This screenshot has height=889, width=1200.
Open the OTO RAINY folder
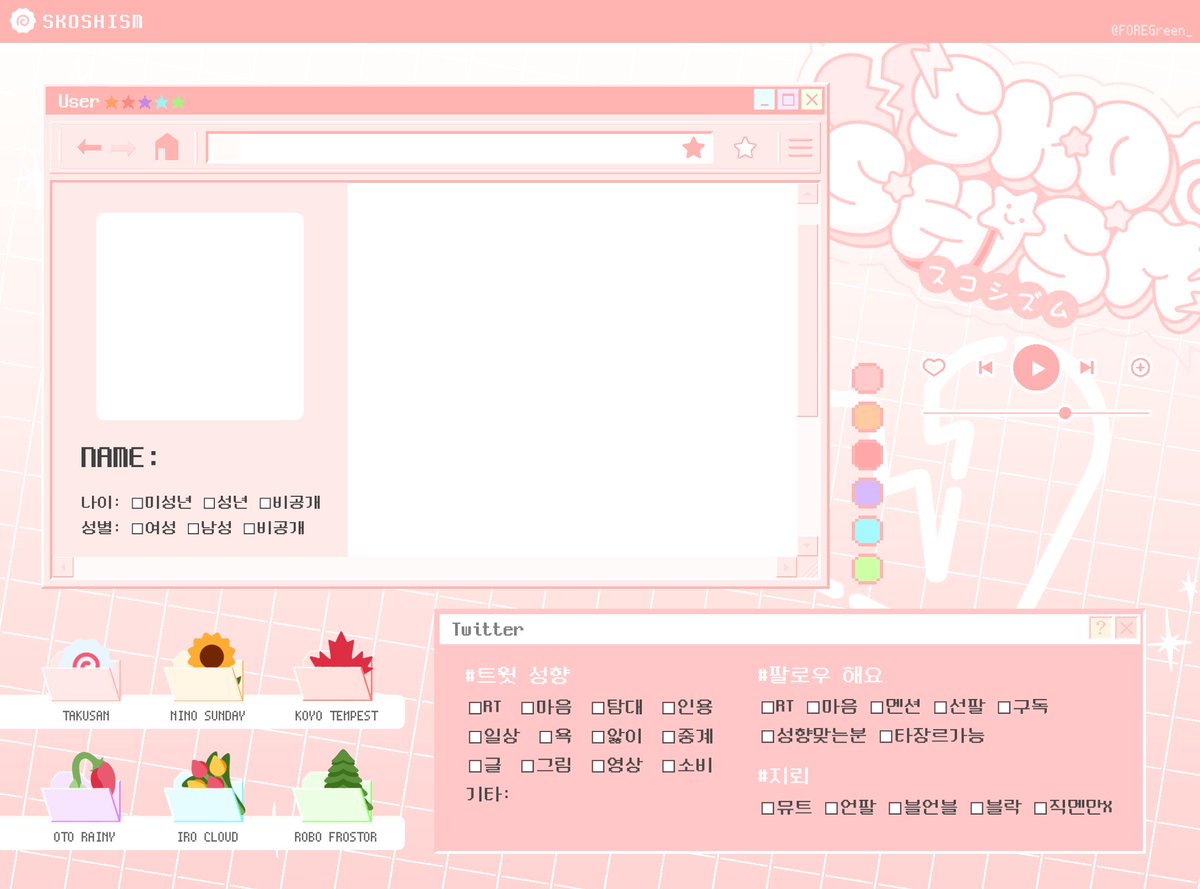pyautogui.click(x=81, y=787)
